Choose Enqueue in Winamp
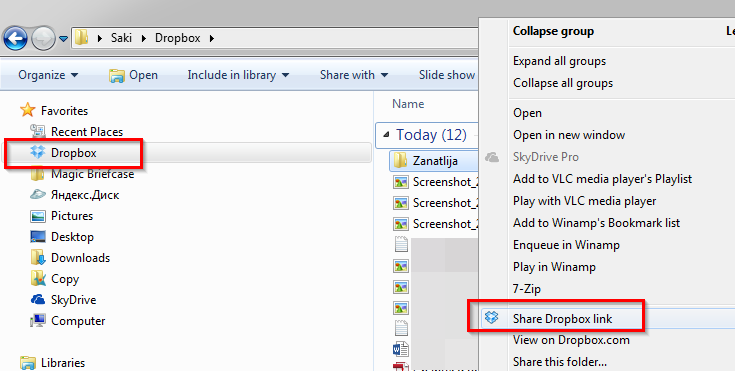 pyautogui.click(x=566, y=245)
